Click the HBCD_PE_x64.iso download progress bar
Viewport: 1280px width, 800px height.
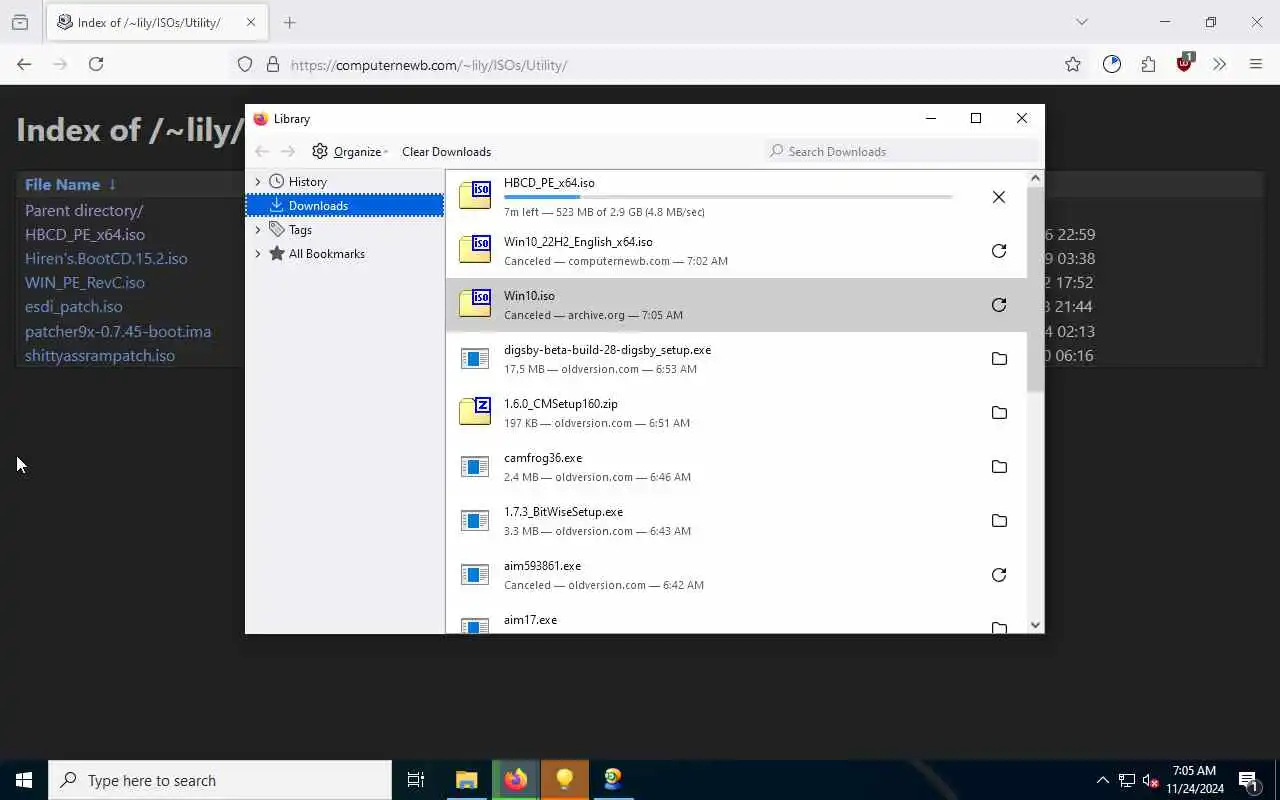click(728, 197)
